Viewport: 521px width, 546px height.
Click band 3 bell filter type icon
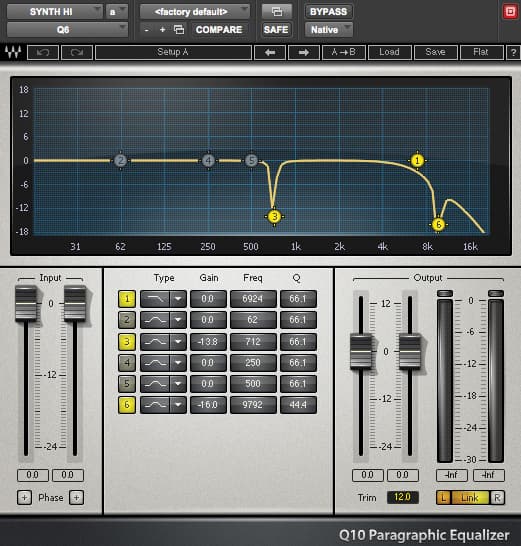(155, 342)
